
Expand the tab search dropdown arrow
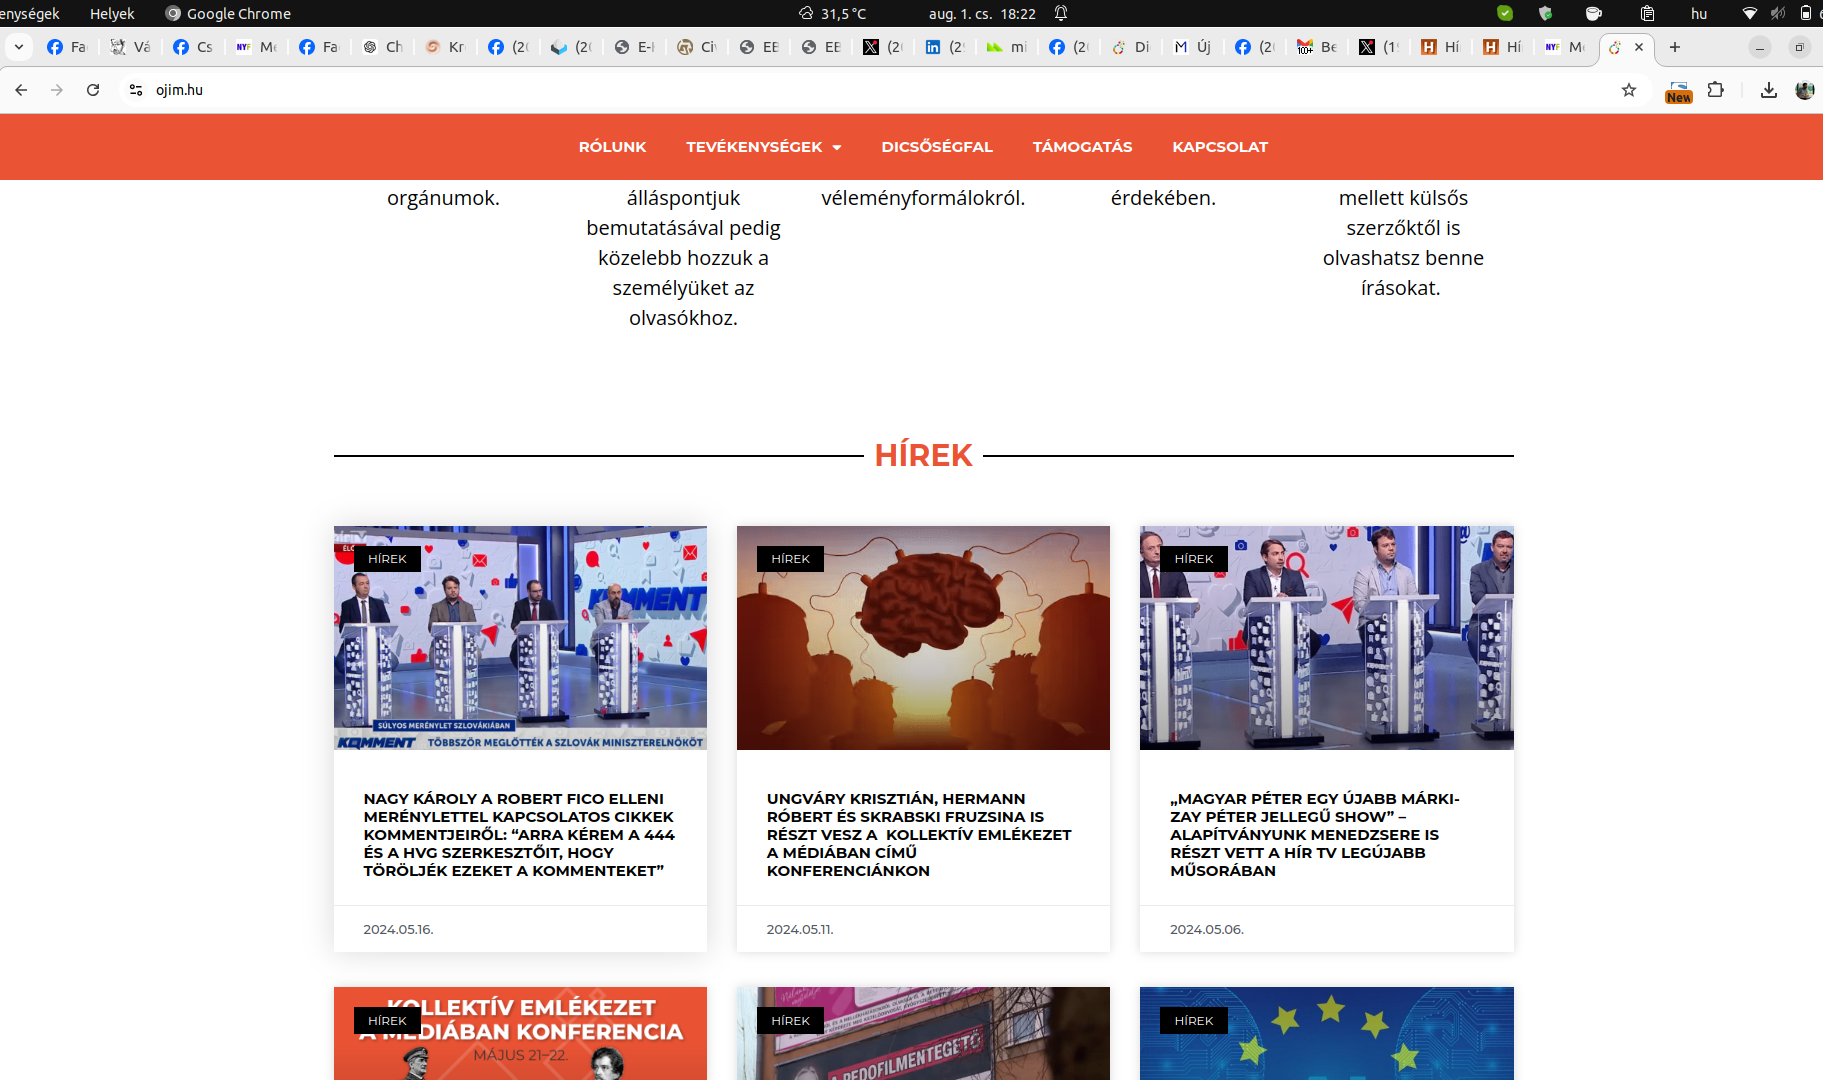(19, 47)
